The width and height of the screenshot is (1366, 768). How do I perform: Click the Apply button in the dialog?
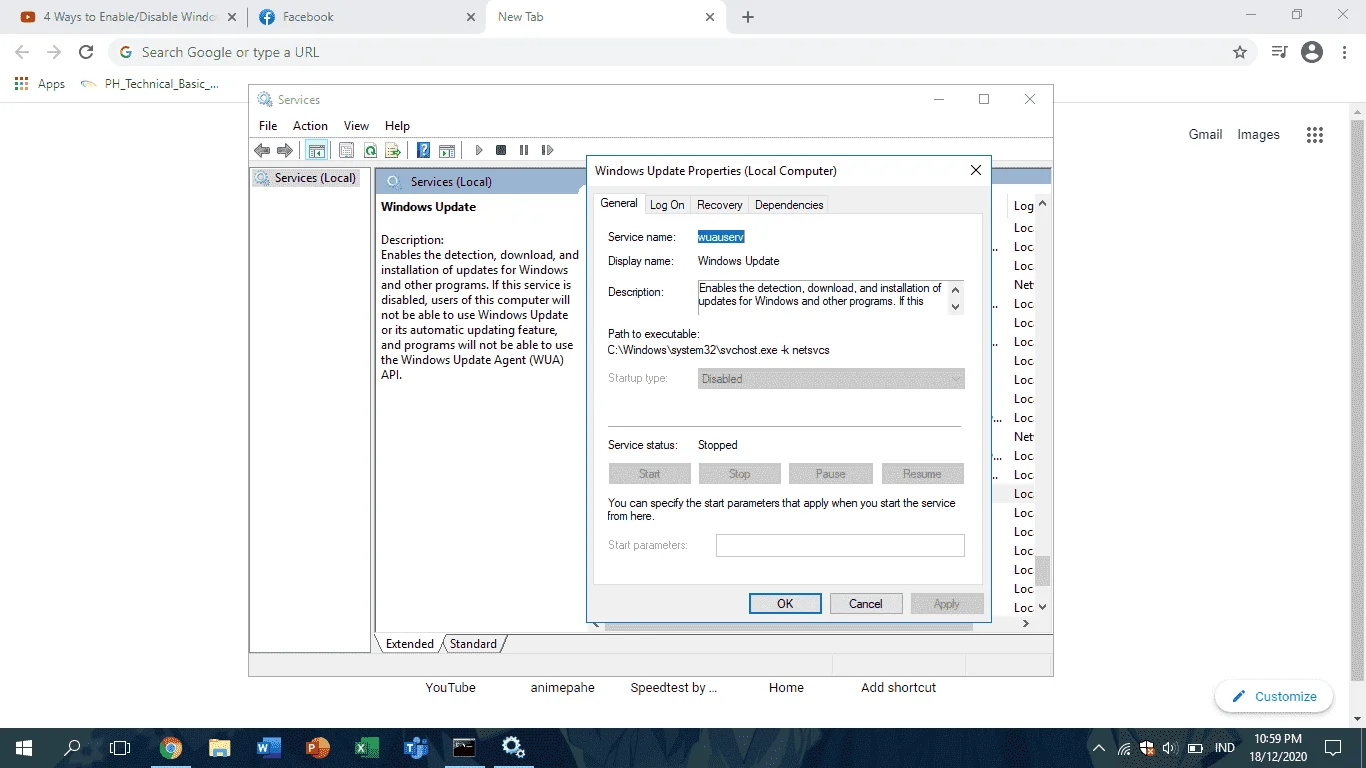pyautogui.click(x=947, y=603)
